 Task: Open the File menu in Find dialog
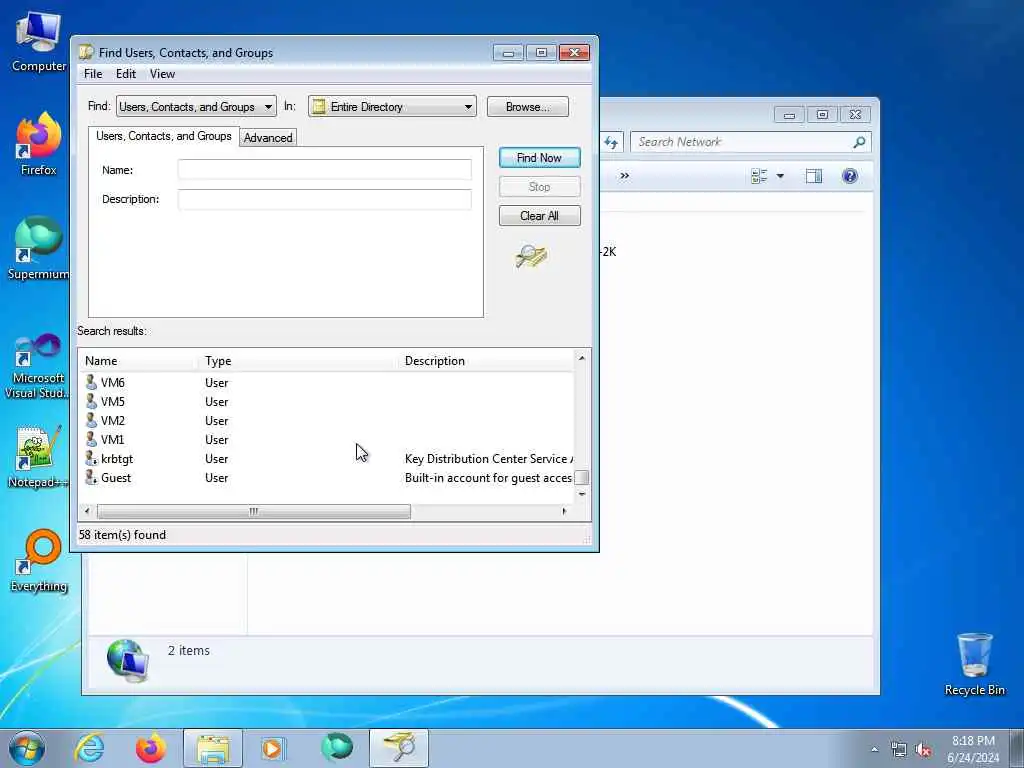coord(93,74)
